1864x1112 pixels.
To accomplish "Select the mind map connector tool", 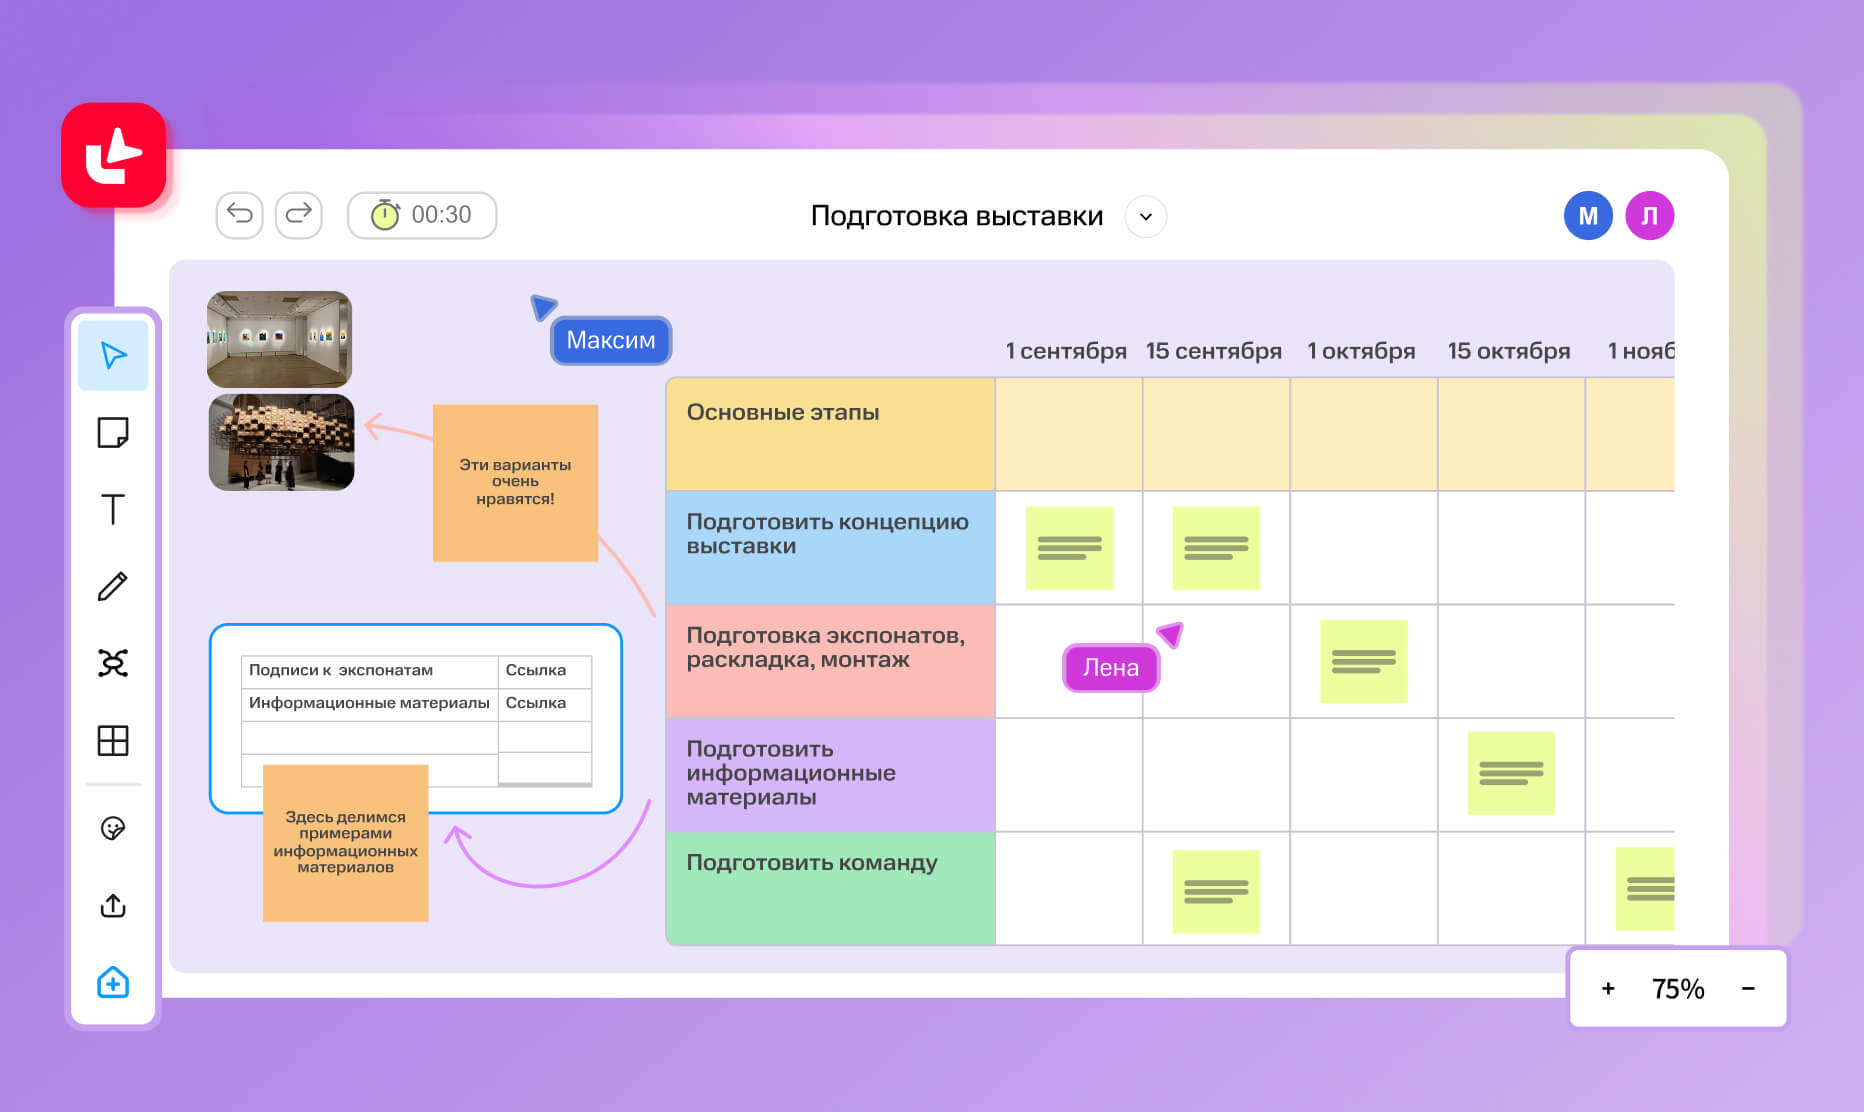I will tap(113, 663).
